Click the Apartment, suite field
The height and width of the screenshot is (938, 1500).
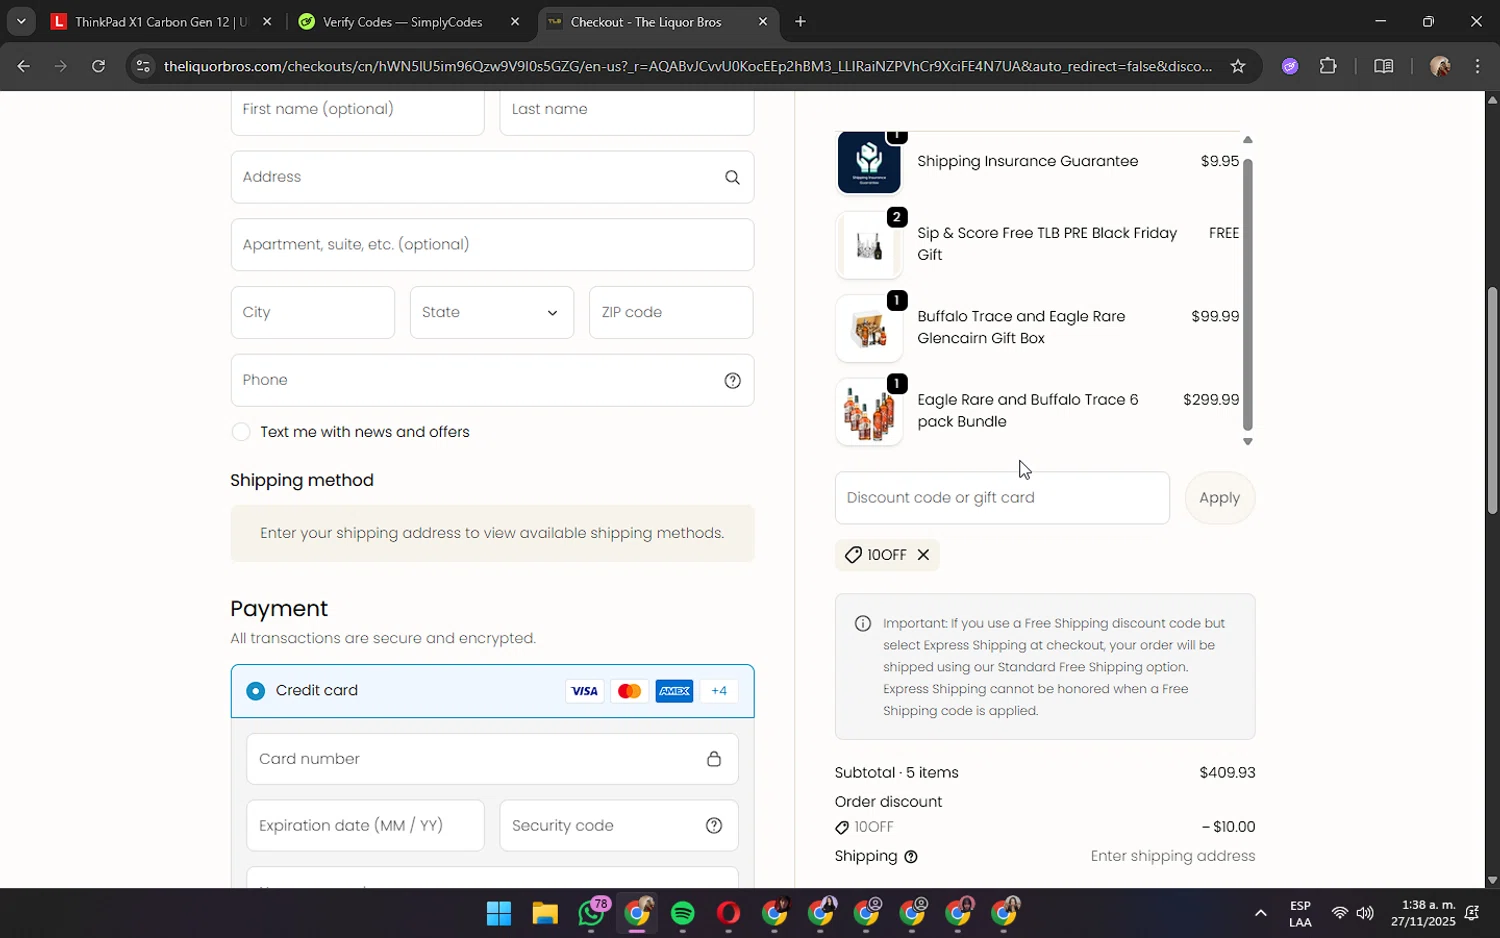pos(492,245)
